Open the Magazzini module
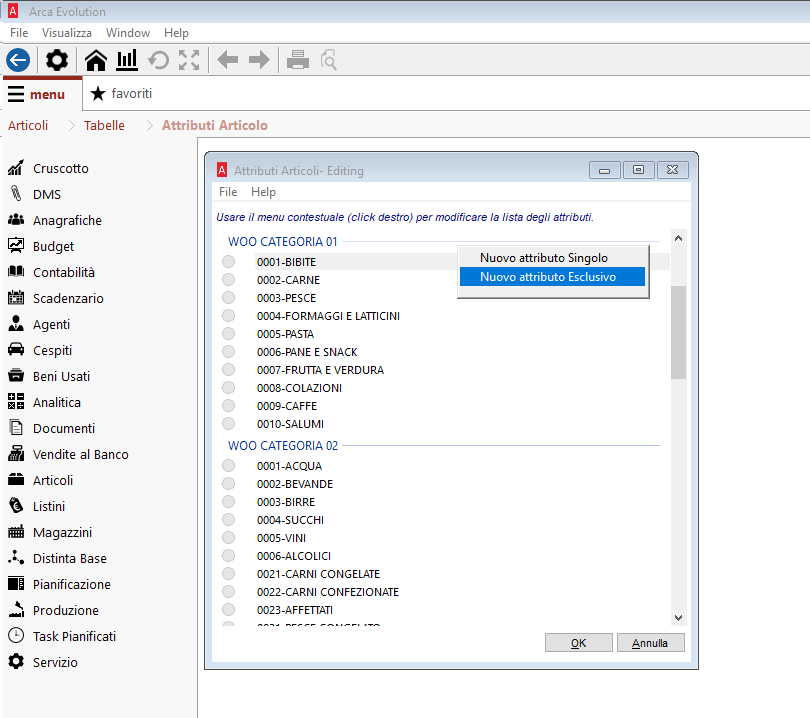The image size is (810, 718). pos(62,532)
